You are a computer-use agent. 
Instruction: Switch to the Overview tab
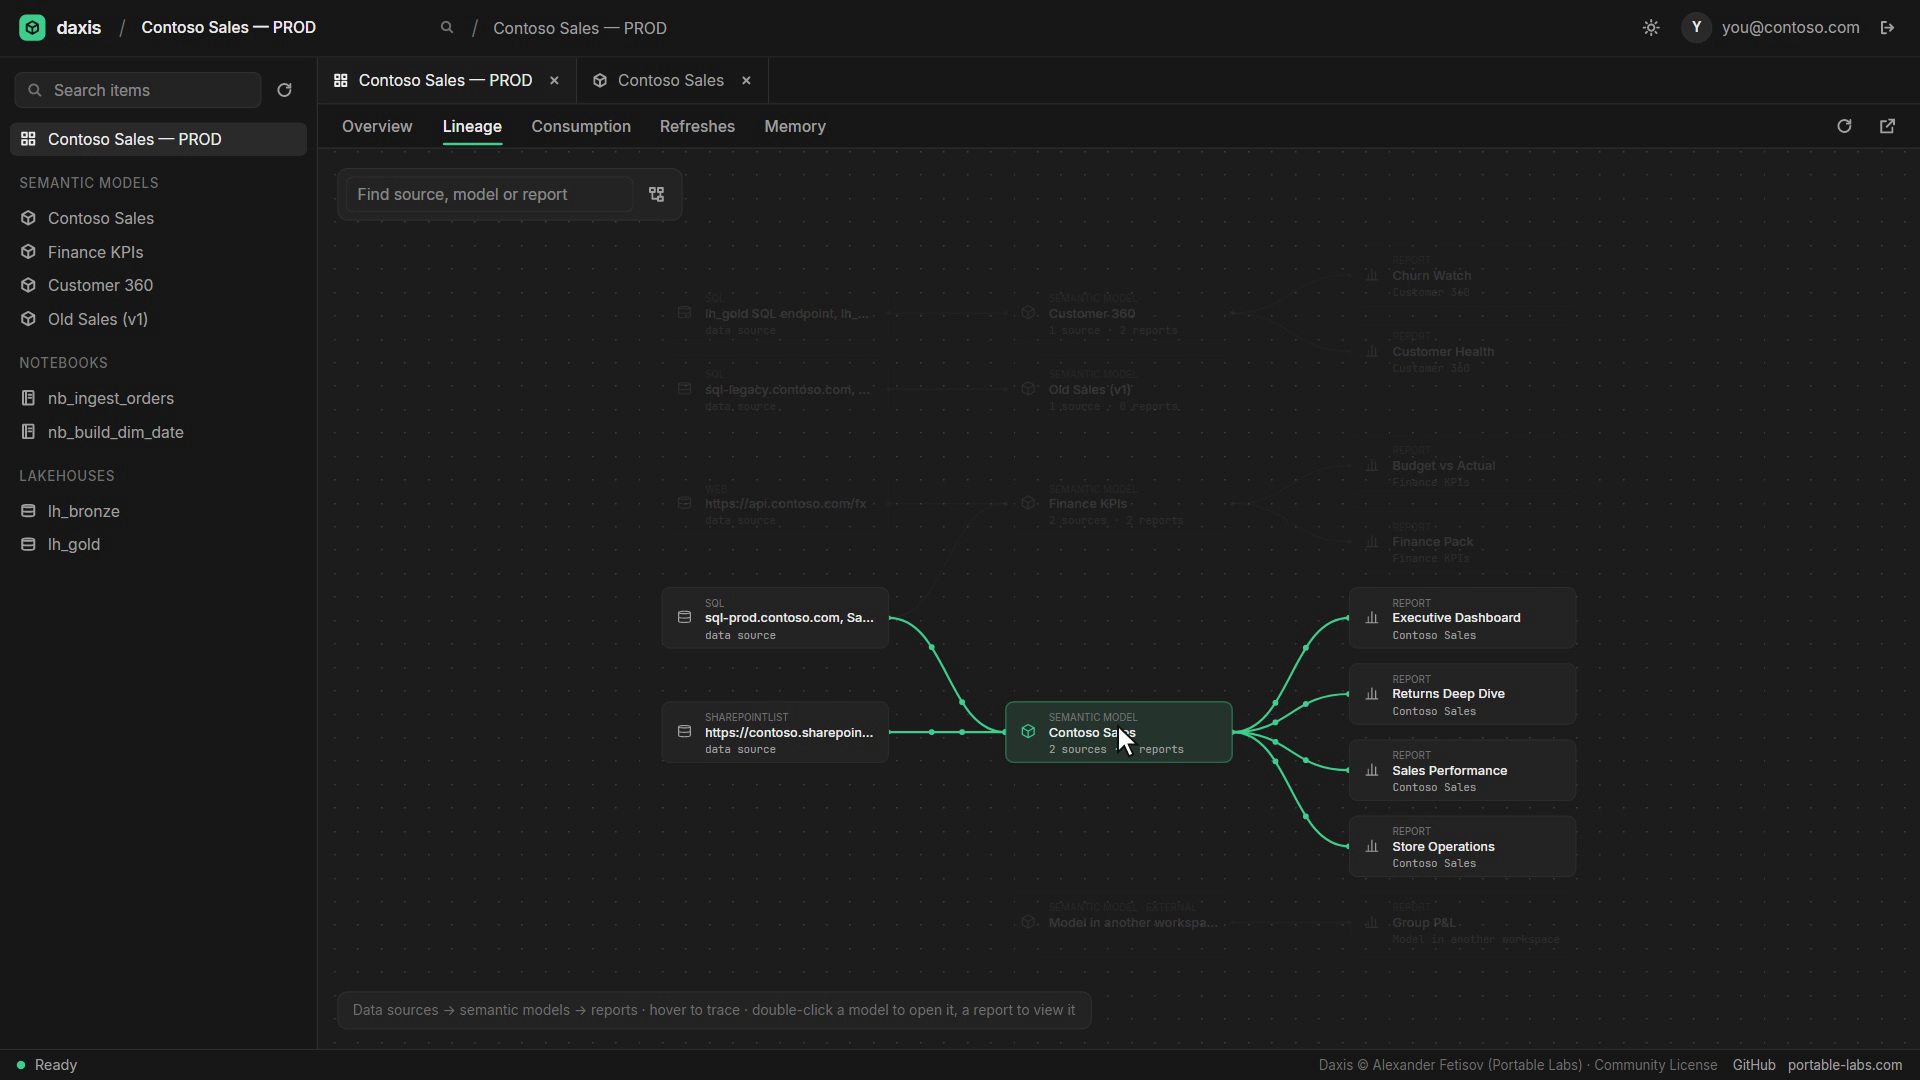(x=377, y=127)
